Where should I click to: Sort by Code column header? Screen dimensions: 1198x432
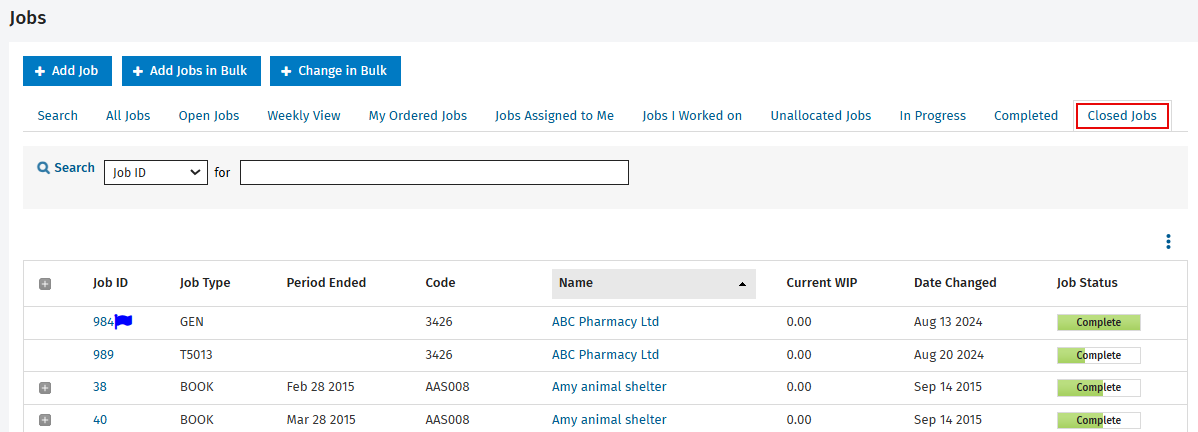[440, 283]
